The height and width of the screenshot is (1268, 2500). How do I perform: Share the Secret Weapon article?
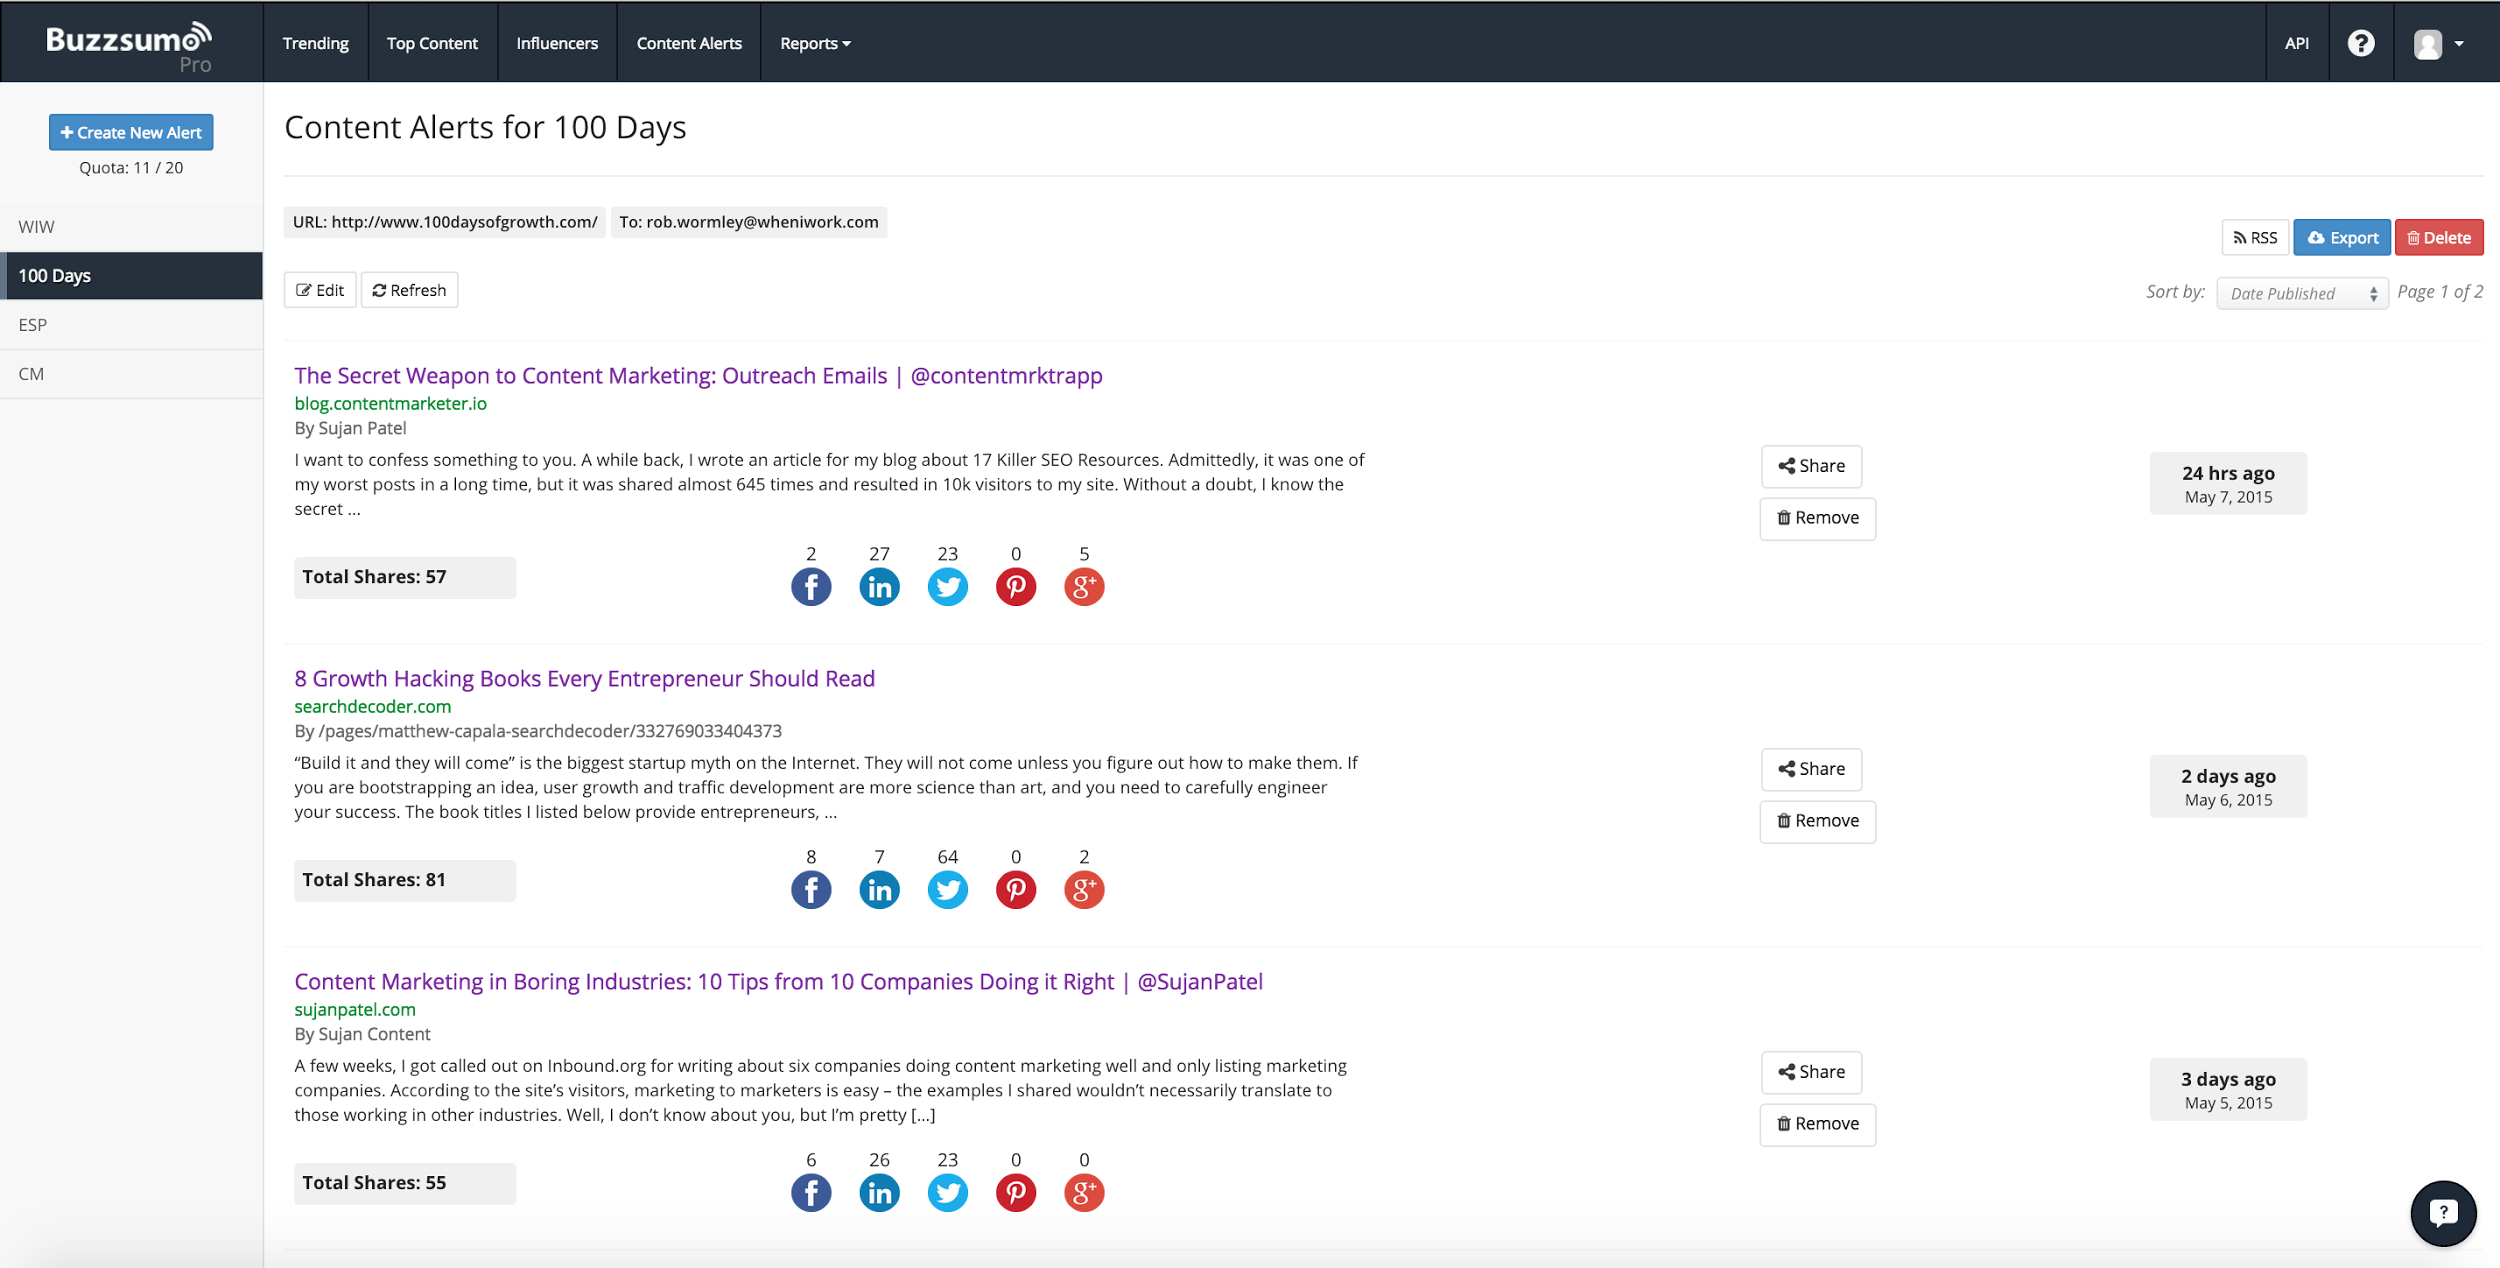(x=1811, y=466)
